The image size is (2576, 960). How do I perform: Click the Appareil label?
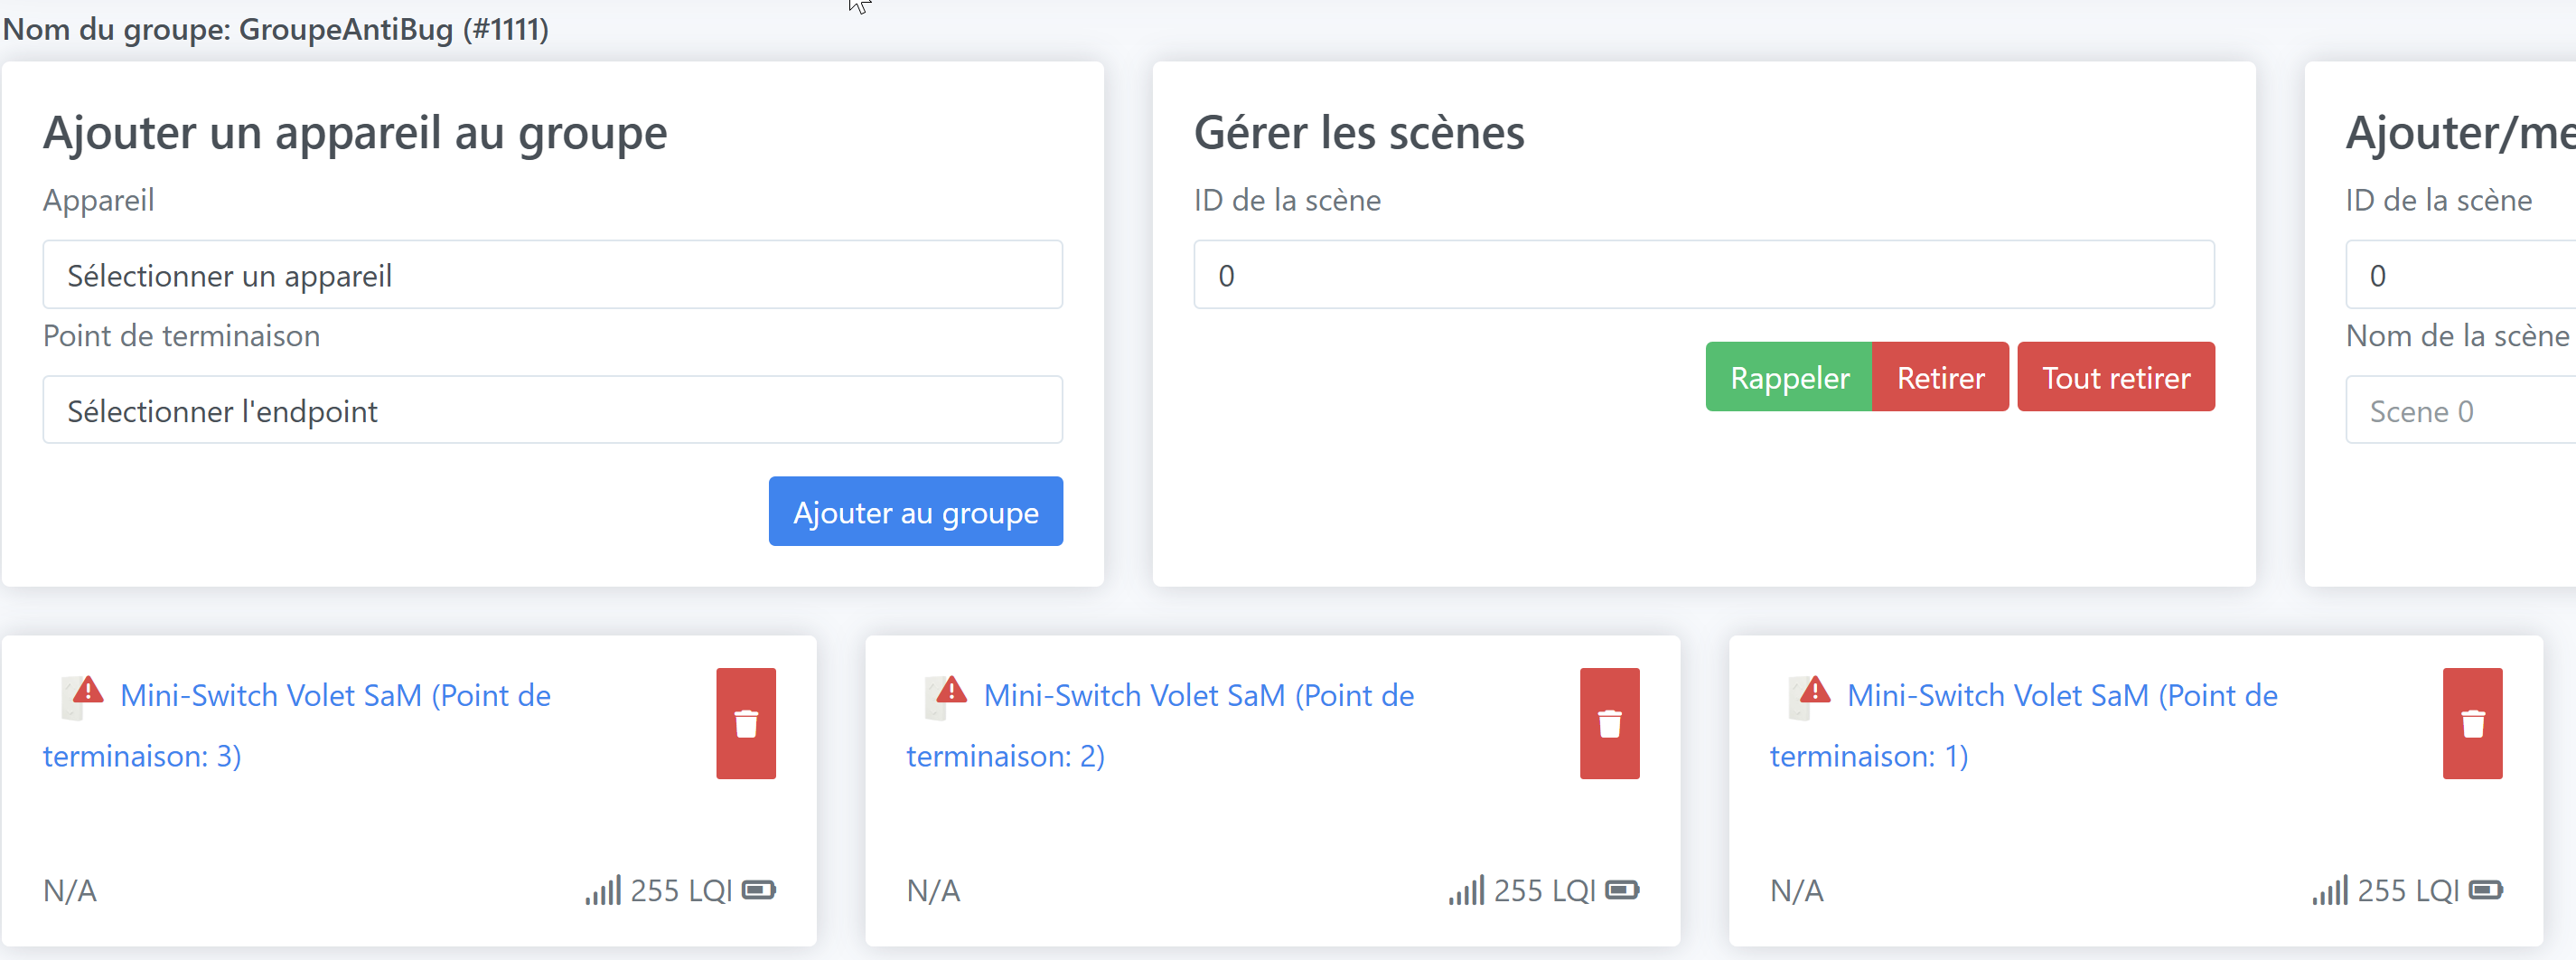click(x=98, y=200)
